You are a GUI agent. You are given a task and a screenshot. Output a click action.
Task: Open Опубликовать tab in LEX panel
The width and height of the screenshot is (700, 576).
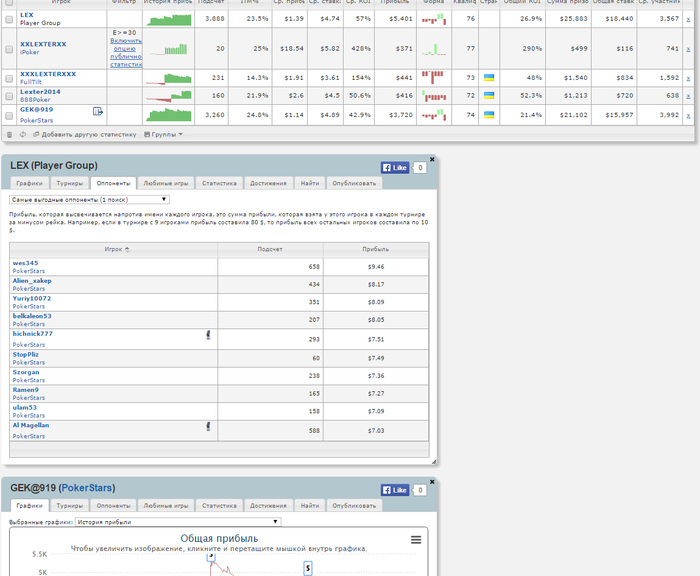(x=354, y=183)
